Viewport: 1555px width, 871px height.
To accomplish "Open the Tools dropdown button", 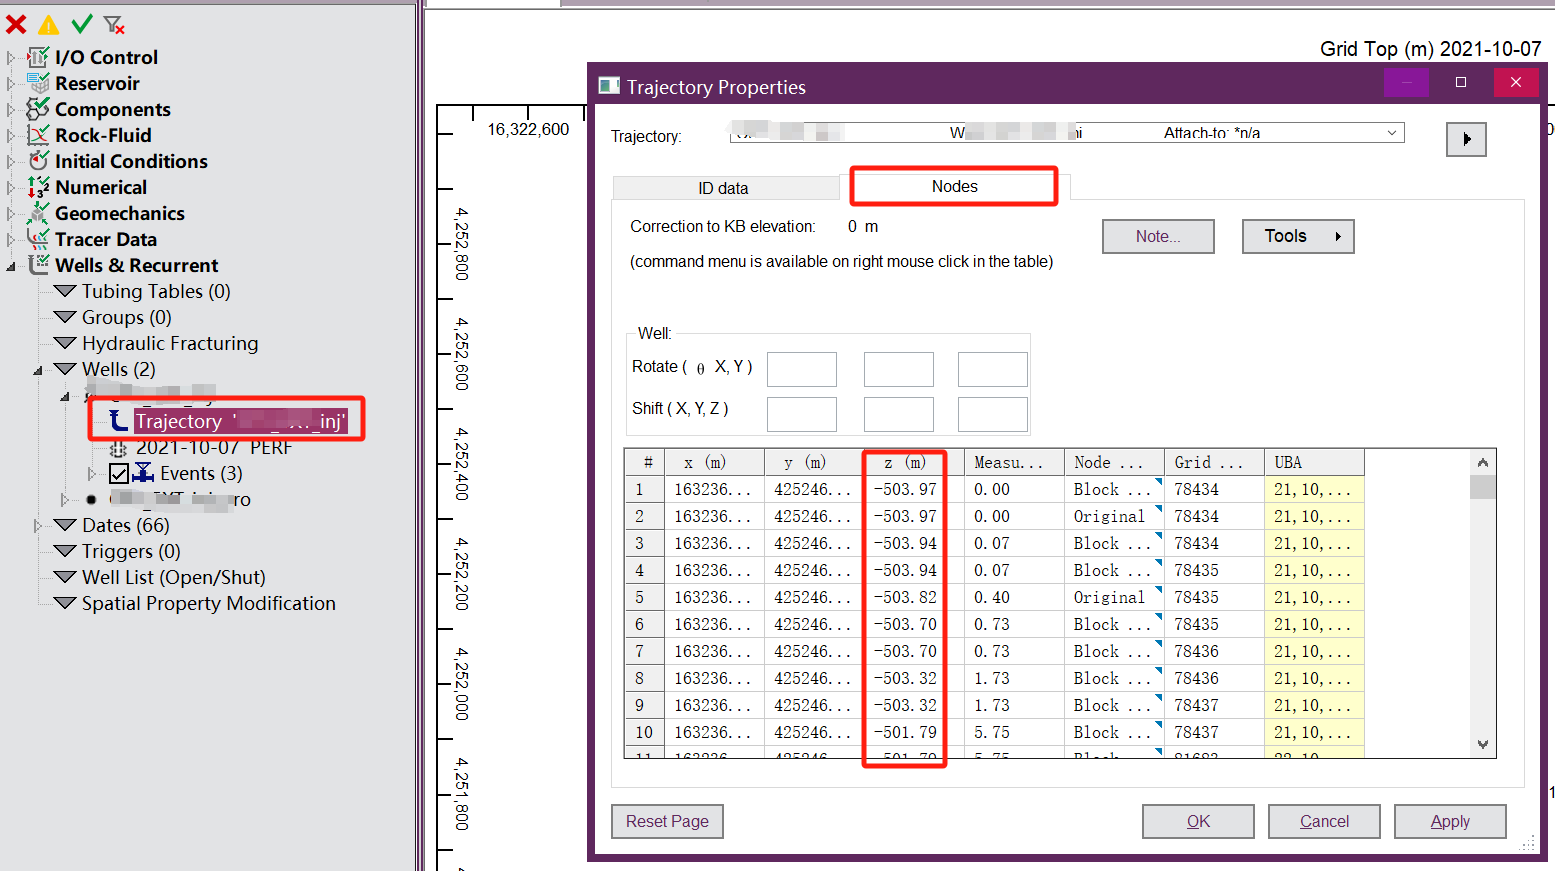I will 1297,236.
